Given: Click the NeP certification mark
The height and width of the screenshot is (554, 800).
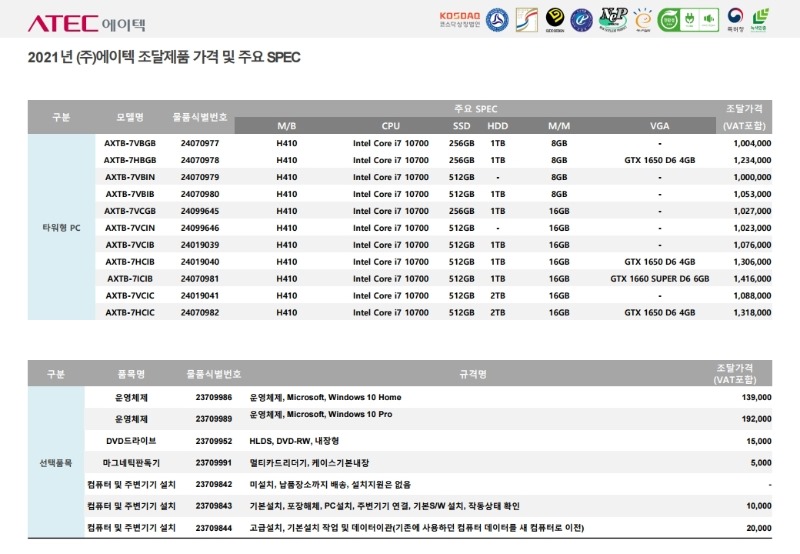Looking at the screenshot, I should pyautogui.click(x=613, y=20).
